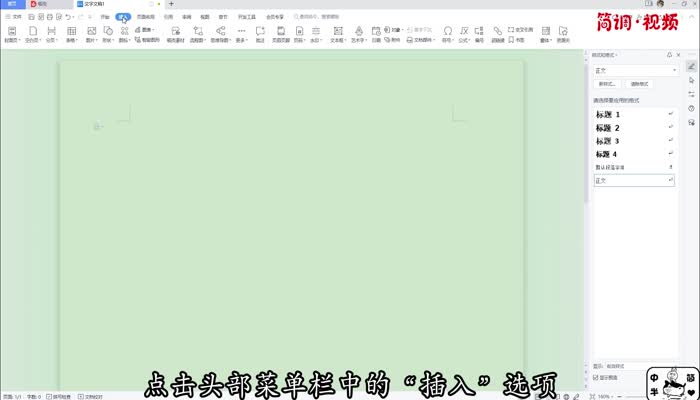Insert a page break
The height and width of the screenshot is (400, 700).
[x=52, y=34]
